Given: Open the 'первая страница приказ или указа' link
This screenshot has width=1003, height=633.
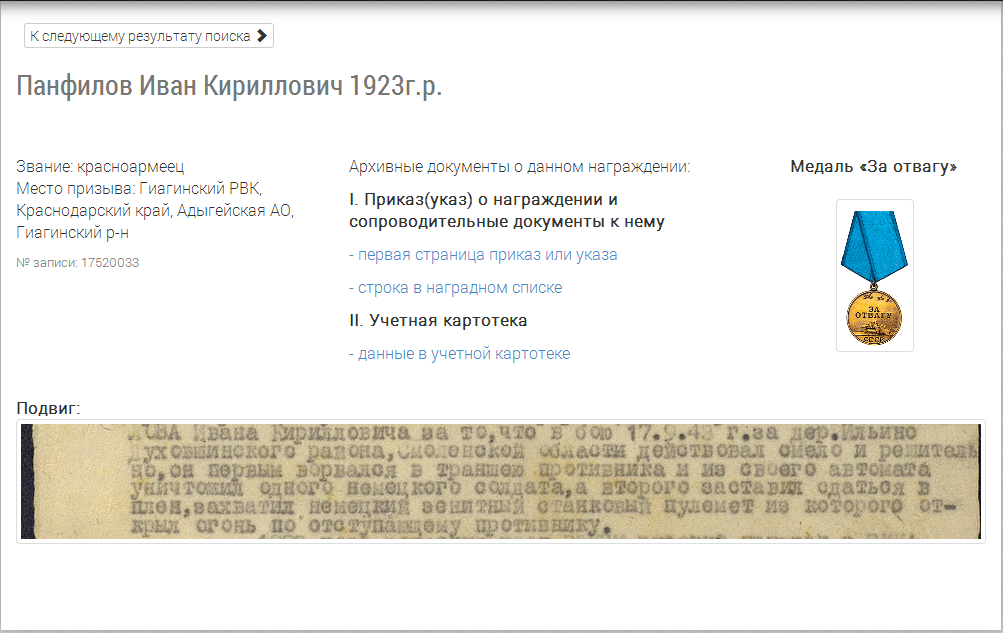Looking at the screenshot, I should pyautogui.click(x=483, y=255).
